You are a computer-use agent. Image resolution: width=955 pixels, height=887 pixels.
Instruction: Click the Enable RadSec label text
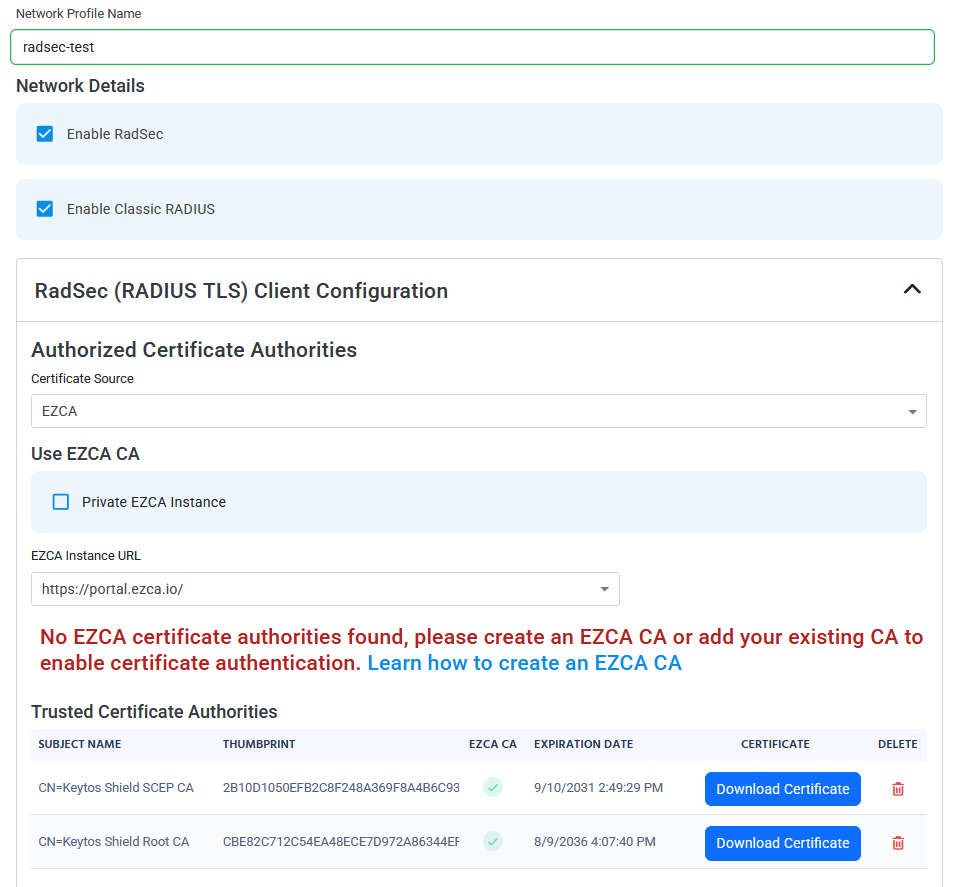click(x=115, y=134)
